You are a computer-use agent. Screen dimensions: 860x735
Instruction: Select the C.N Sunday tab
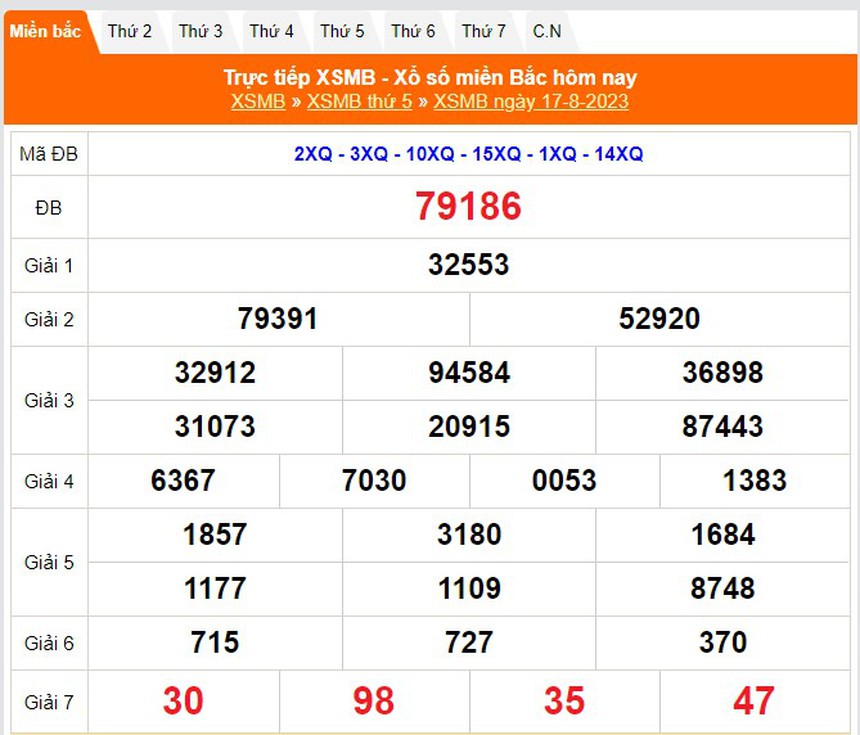[547, 31]
